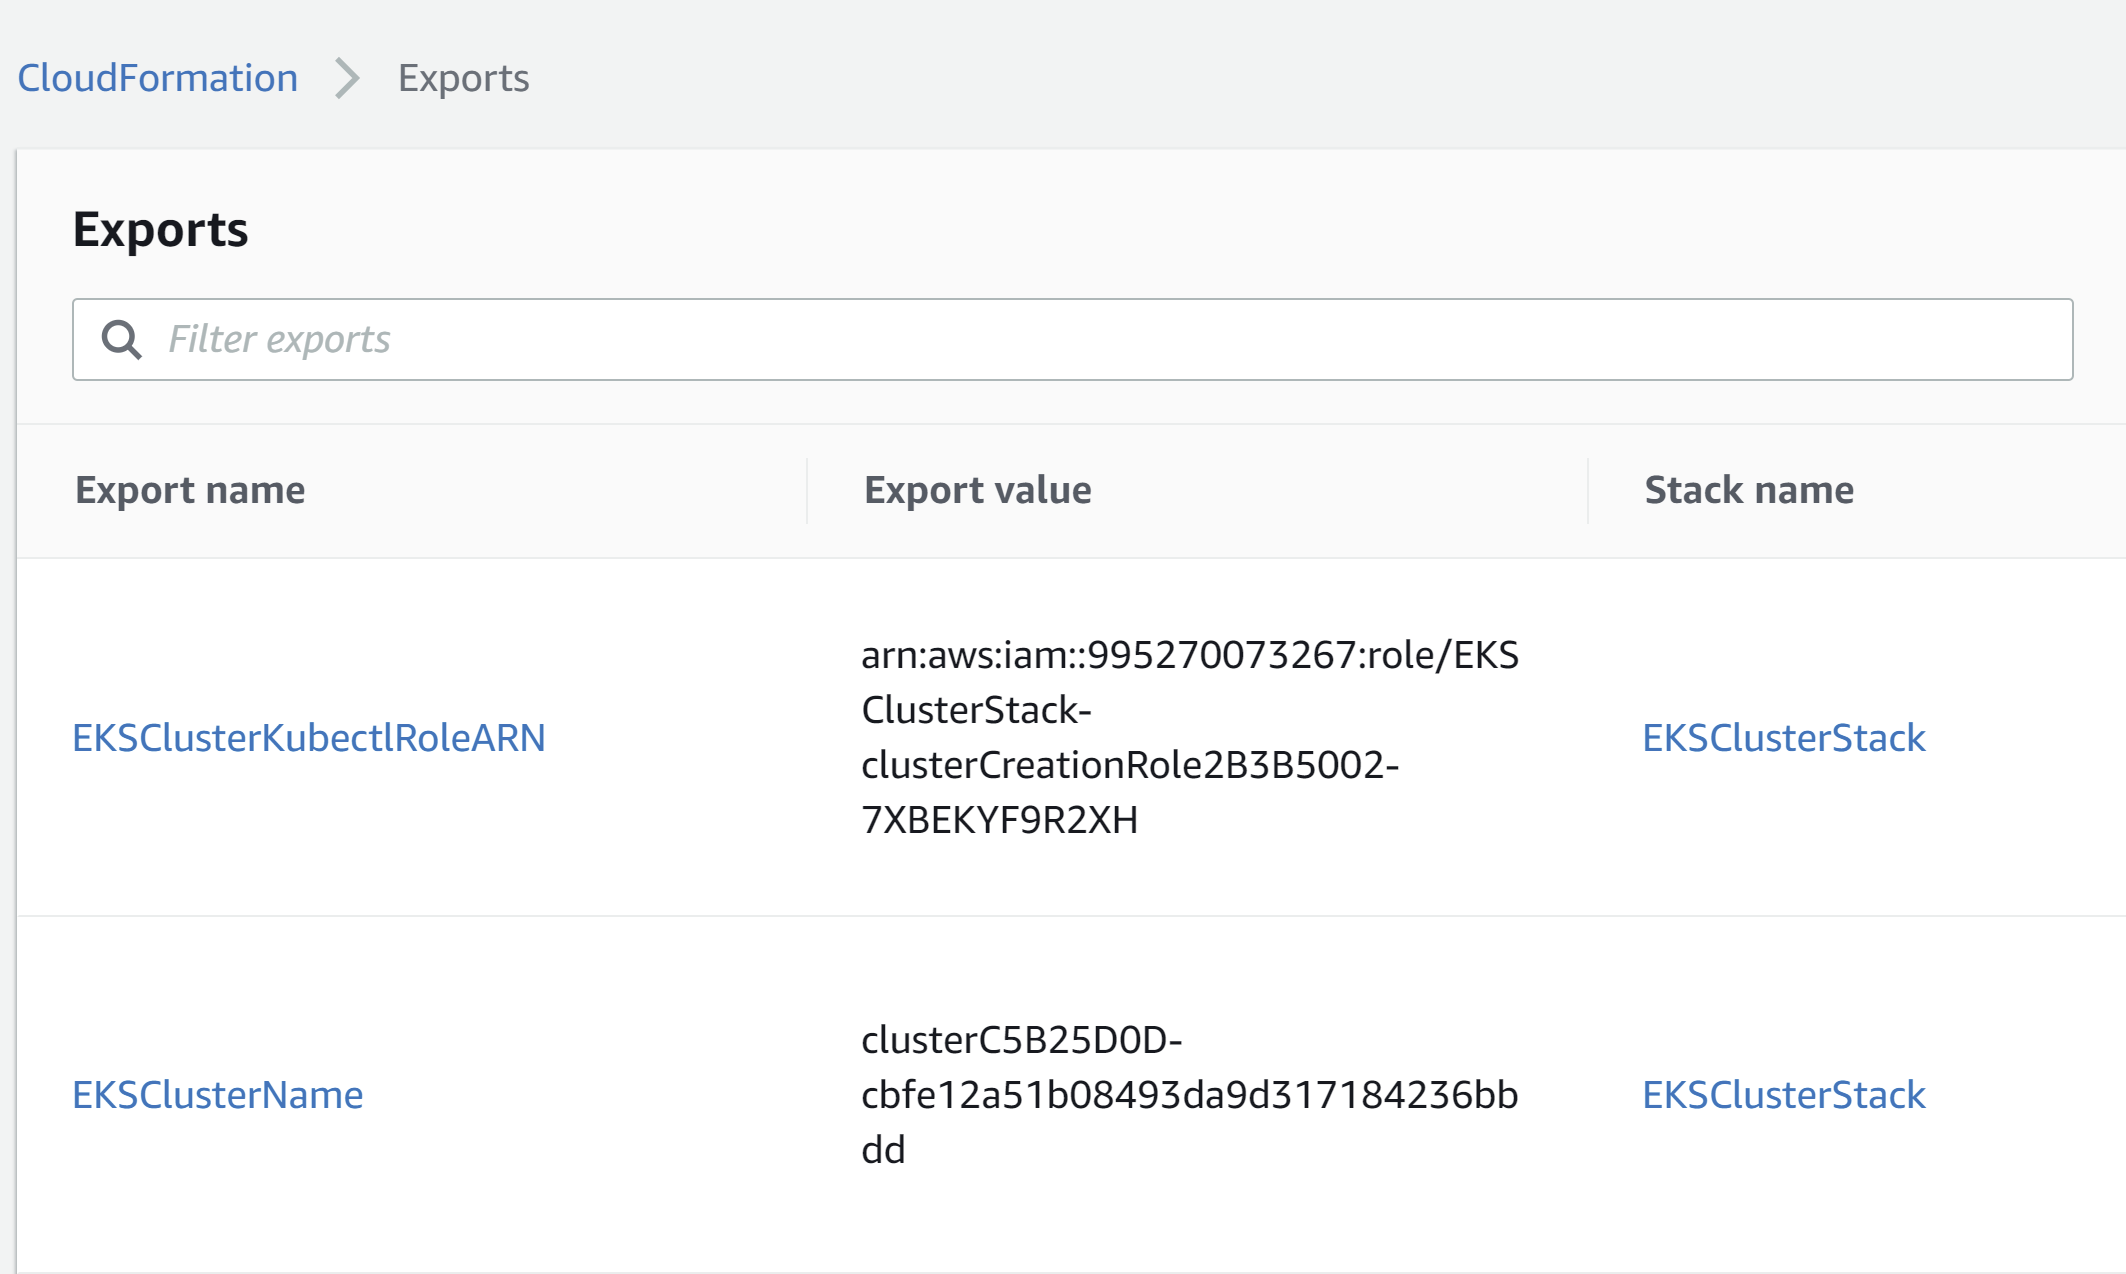Click the 7XBEKYF9R2XH line of ARN value
This screenshot has height=1274, width=2126.
click(999, 820)
